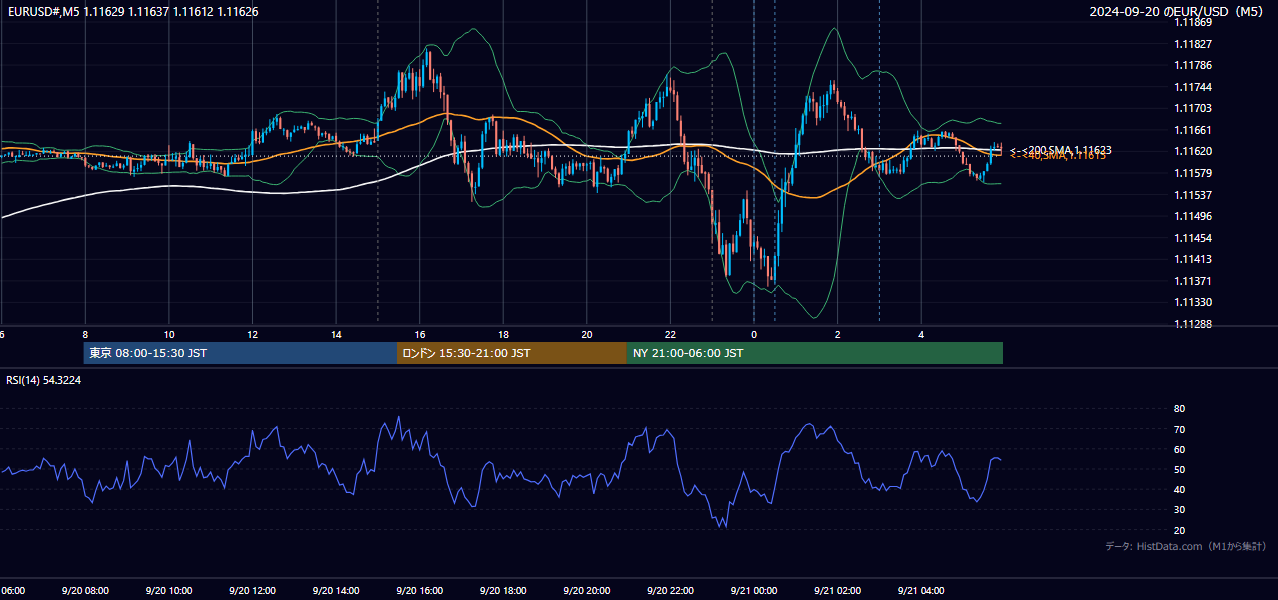The image size is (1278, 600).
Task: Click hour label 20 under price chart
Action: coord(587,334)
